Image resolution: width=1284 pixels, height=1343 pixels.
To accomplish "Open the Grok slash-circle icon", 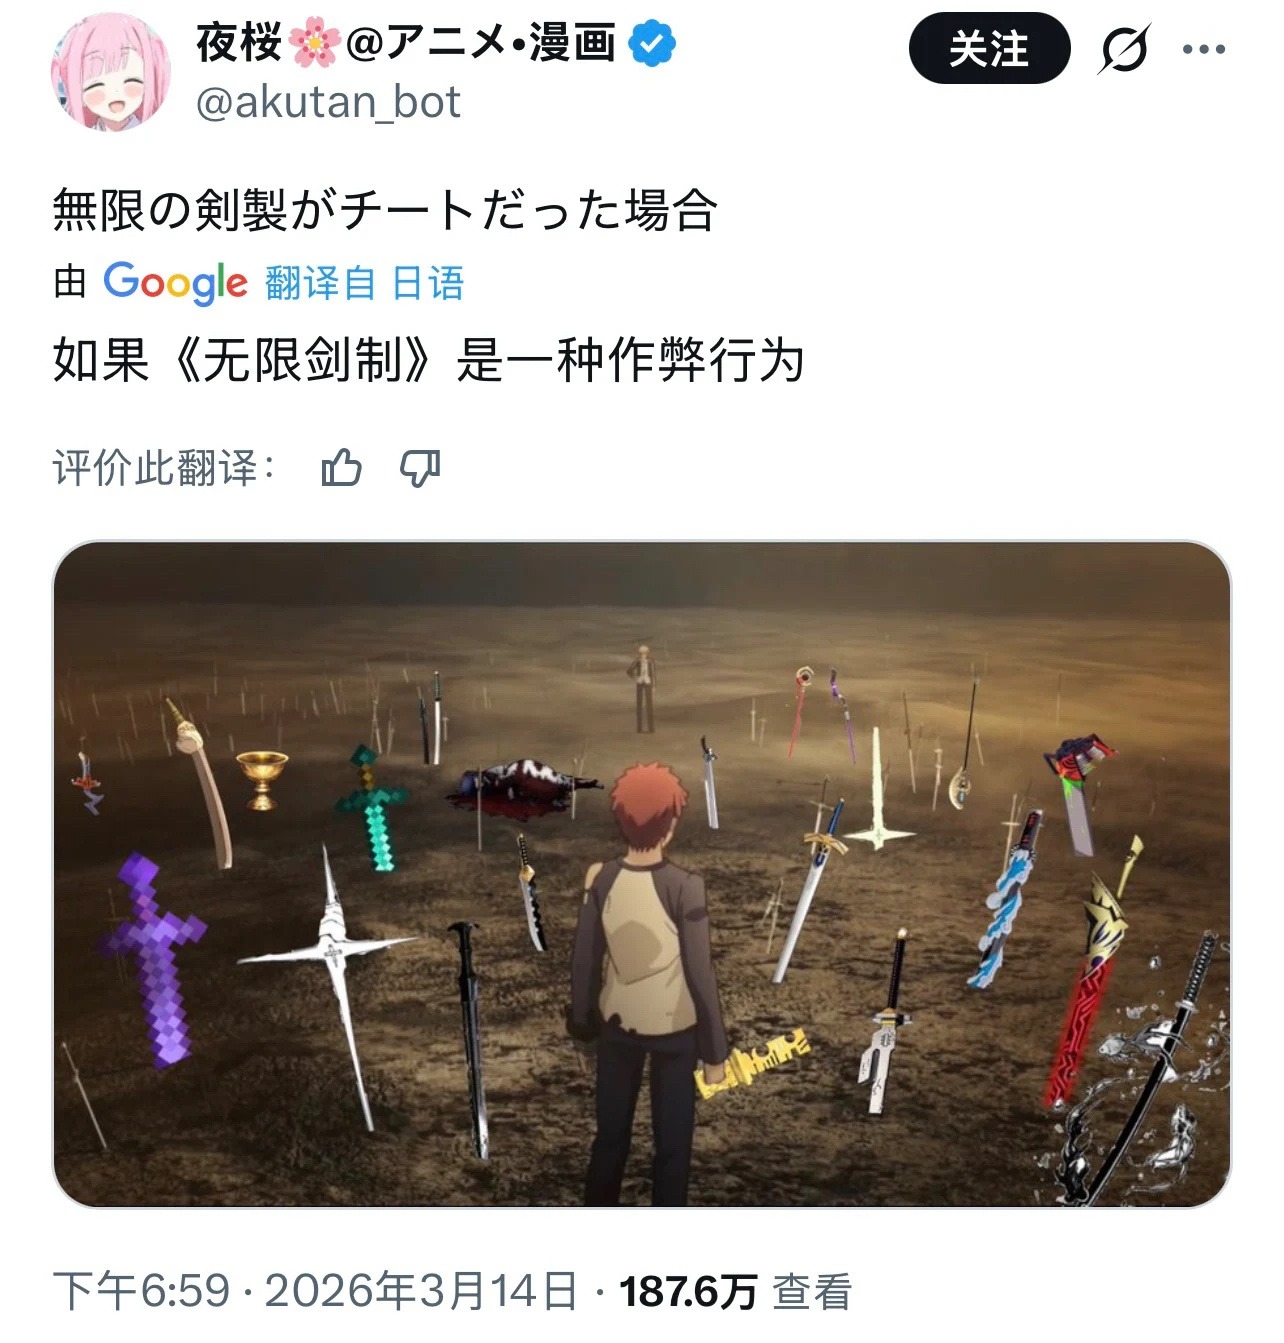I will click(1124, 48).
